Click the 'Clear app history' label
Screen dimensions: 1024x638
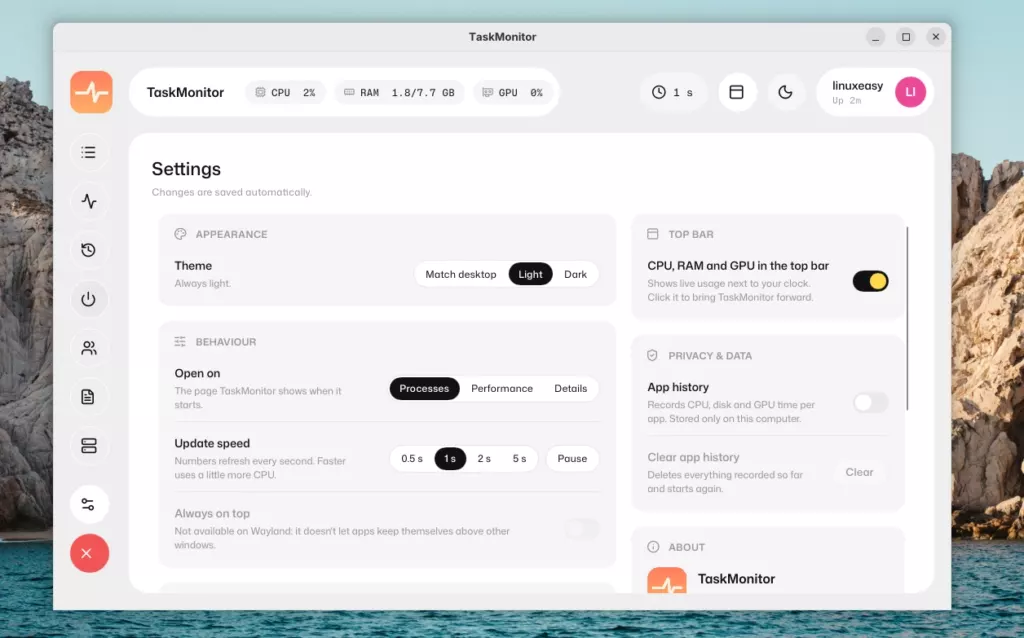click(693, 457)
